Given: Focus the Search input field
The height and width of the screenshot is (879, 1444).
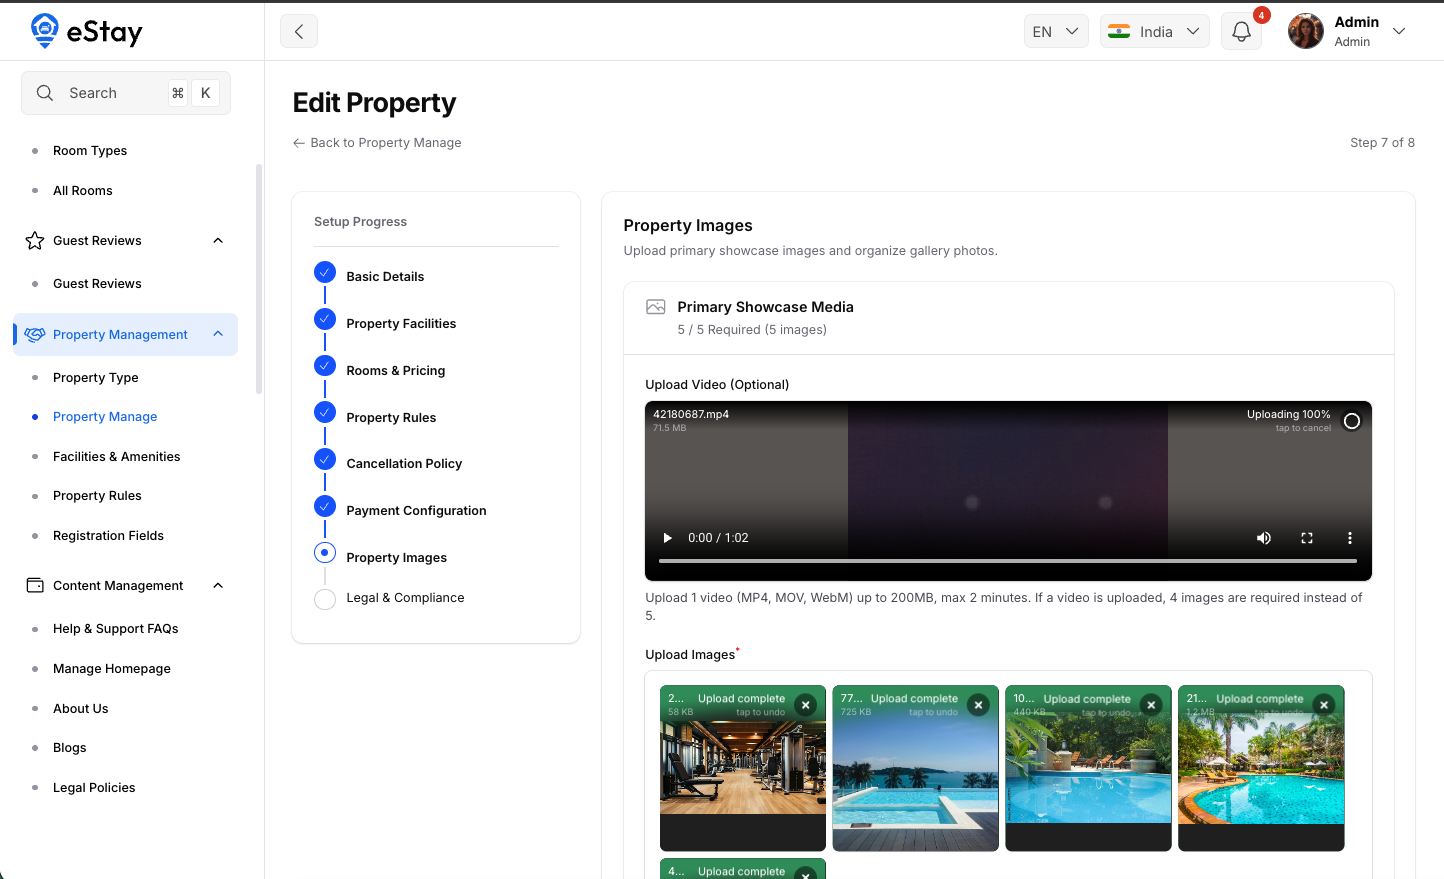Looking at the screenshot, I should [126, 93].
